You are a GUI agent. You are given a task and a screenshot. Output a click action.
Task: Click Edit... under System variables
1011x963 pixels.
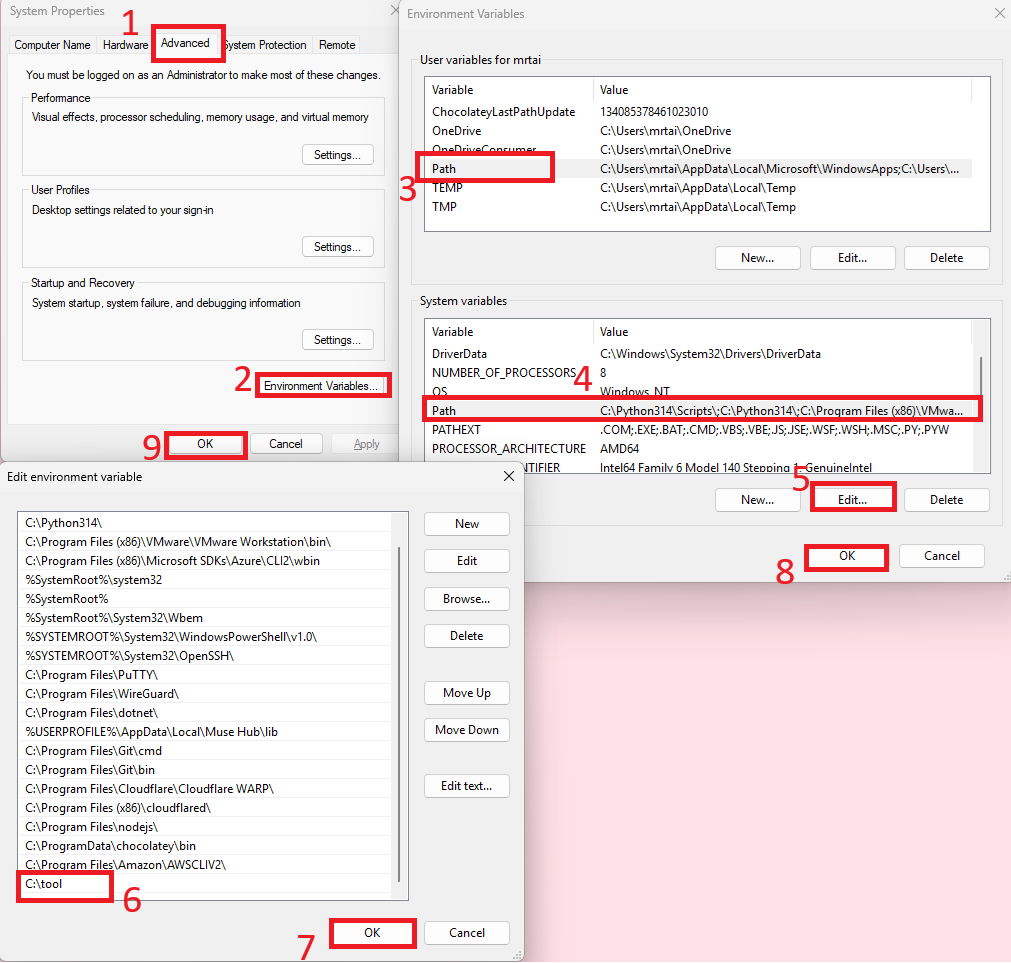point(852,499)
